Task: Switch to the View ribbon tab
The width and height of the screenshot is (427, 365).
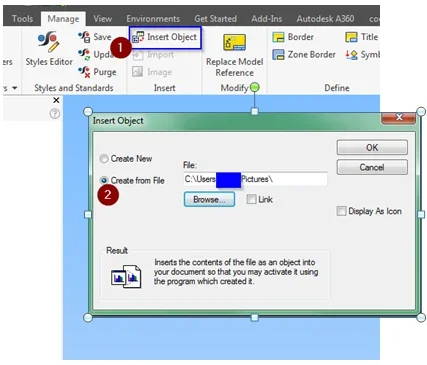Action: pyautogui.click(x=102, y=19)
